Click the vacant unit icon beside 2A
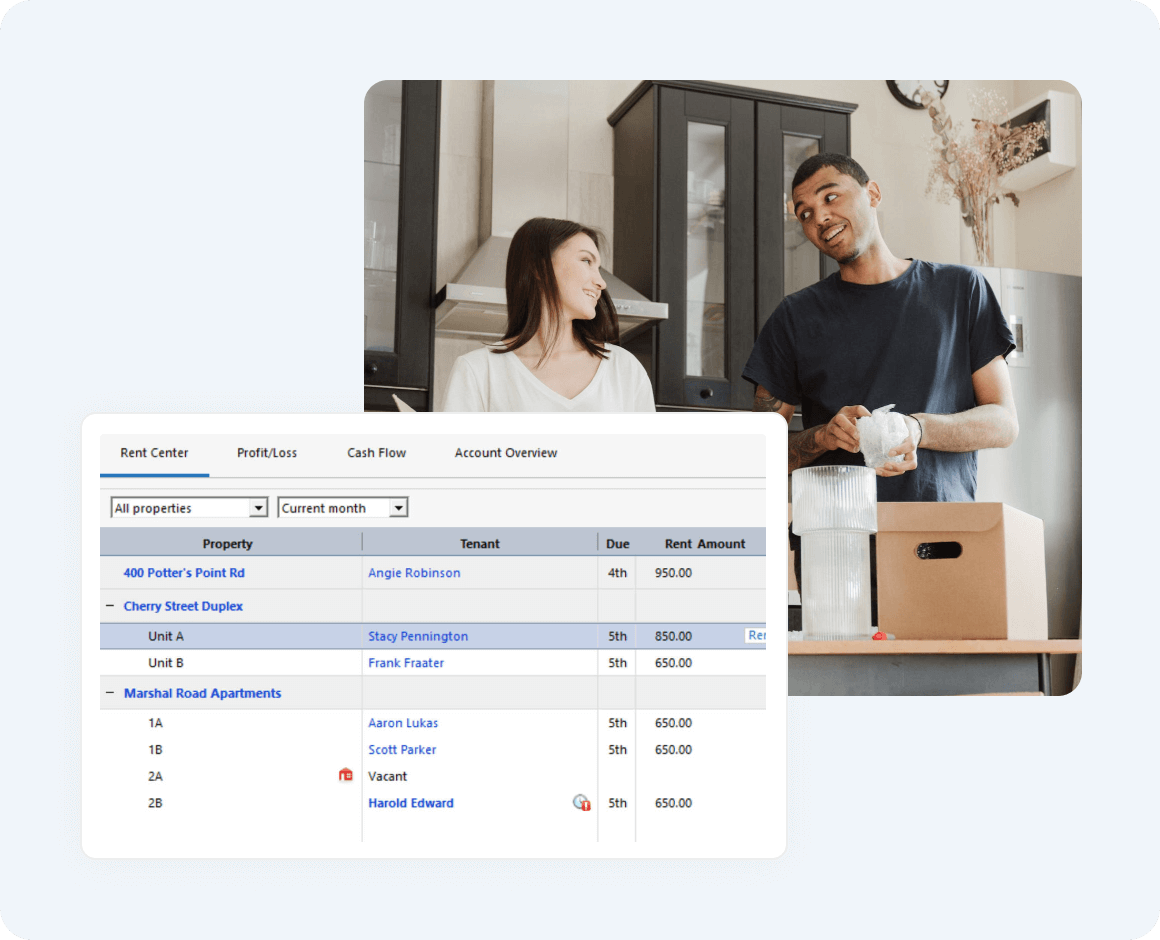This screenshot has width=1160, height=940. coord(346,775)
